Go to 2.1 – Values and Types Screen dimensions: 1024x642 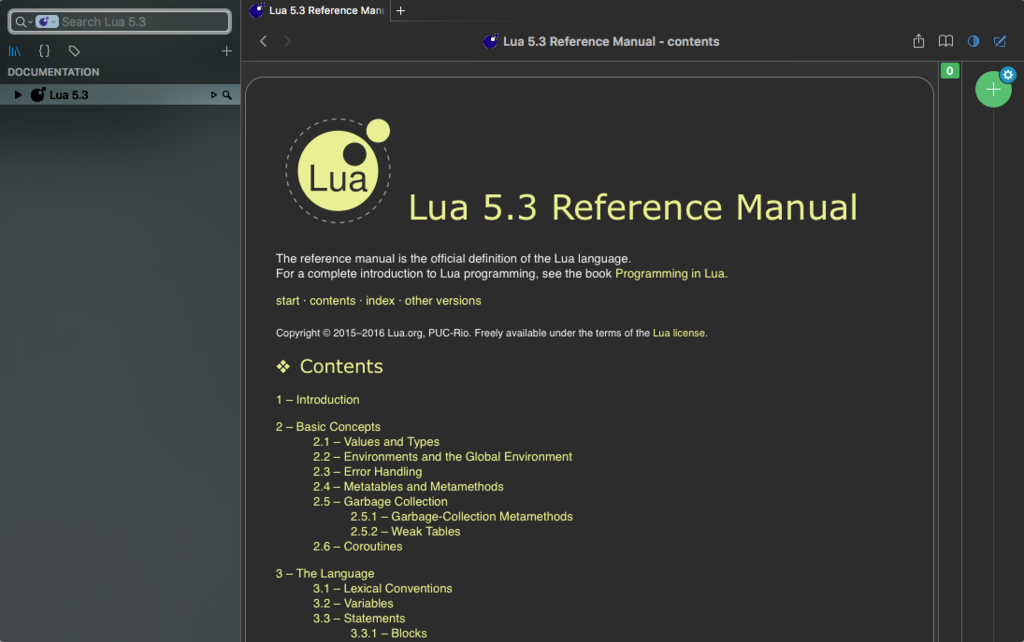[376, 442]
